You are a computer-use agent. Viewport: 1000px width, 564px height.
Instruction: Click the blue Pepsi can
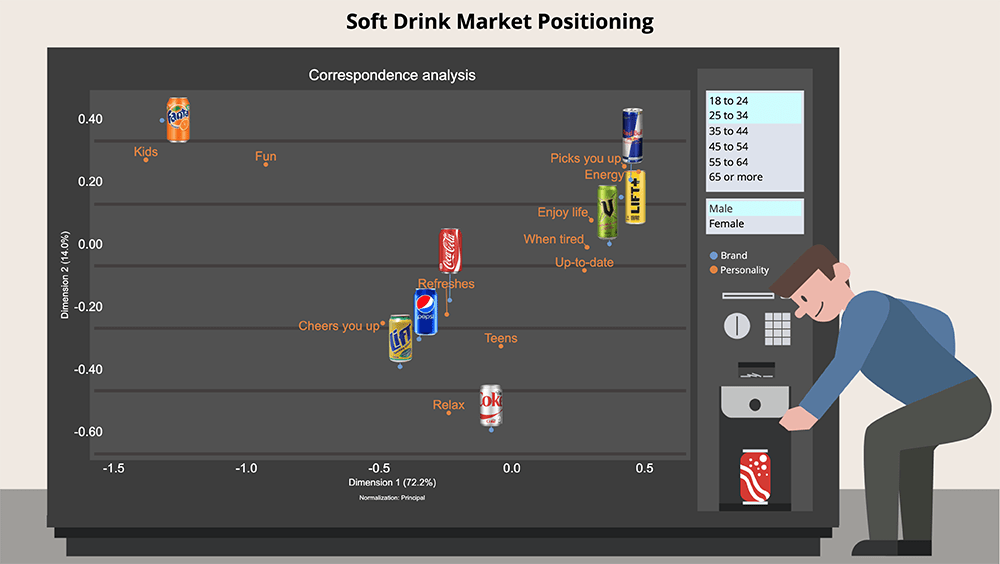(x=426, y=311)
